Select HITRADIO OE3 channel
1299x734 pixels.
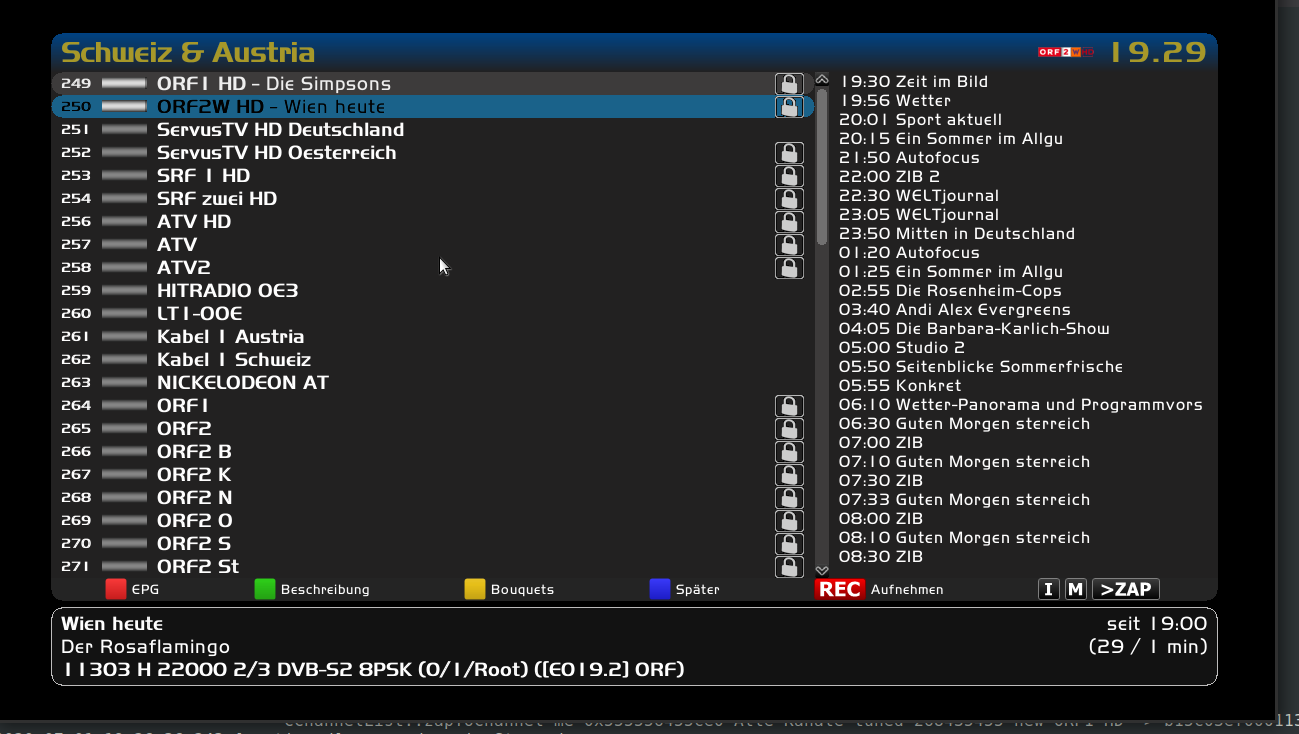227,291
